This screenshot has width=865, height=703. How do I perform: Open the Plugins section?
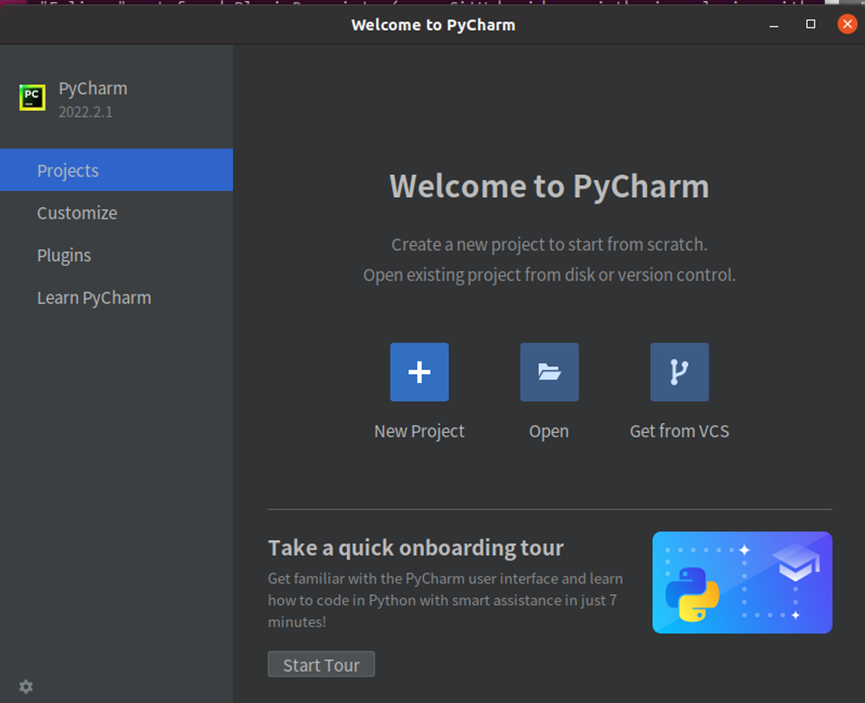(x=64, y=255)
